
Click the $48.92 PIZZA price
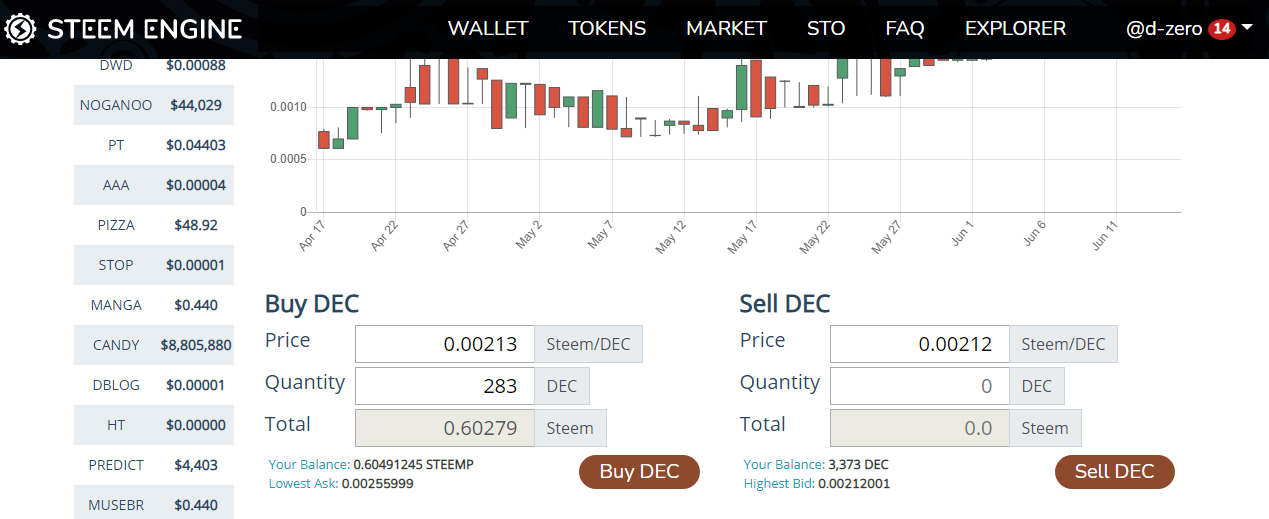pyautogui.click(x=196, y=225)
